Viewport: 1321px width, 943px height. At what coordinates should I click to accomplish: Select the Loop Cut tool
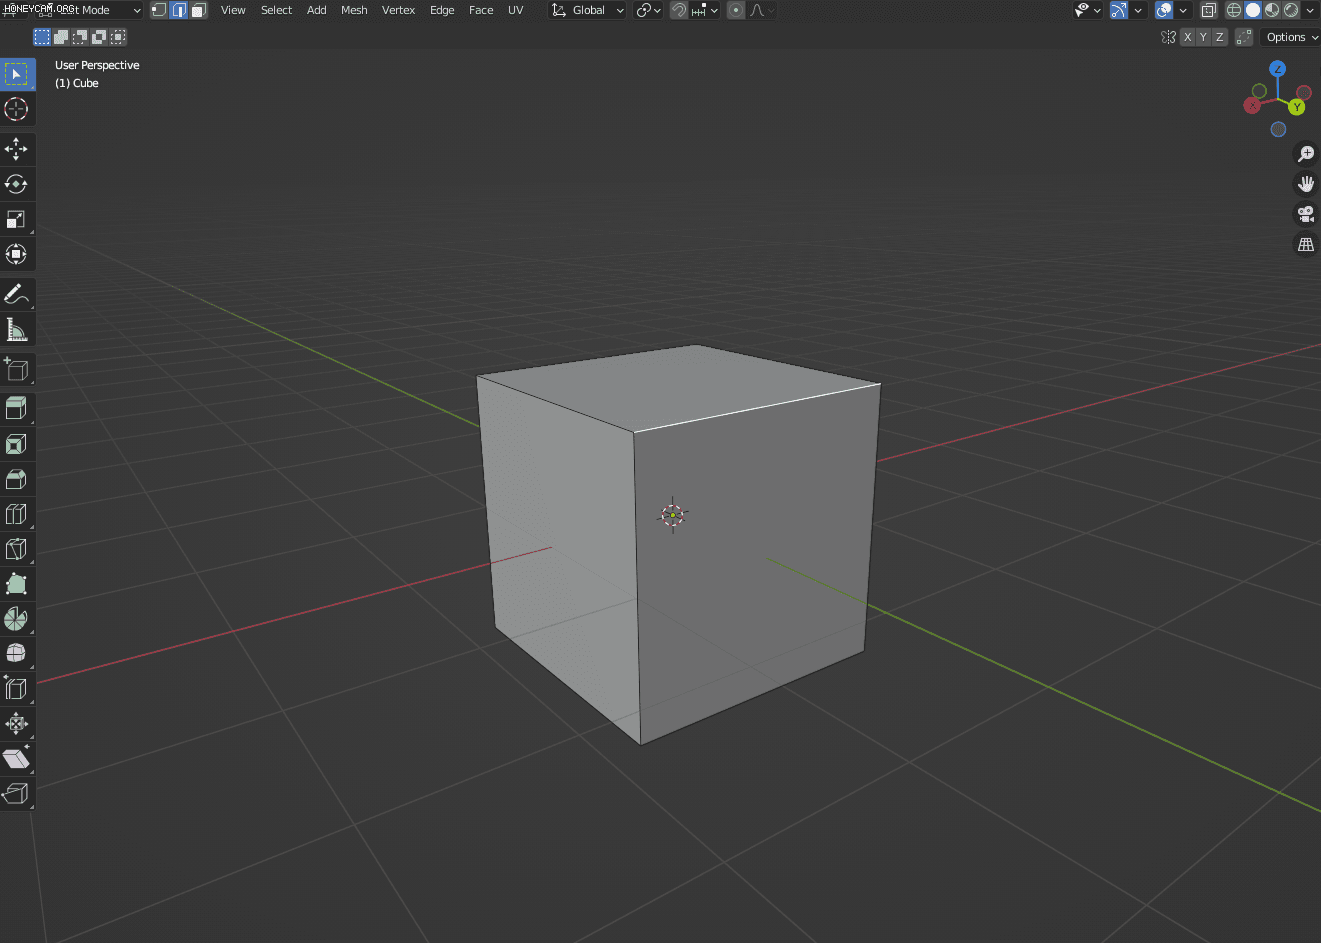tap(17, 514)
